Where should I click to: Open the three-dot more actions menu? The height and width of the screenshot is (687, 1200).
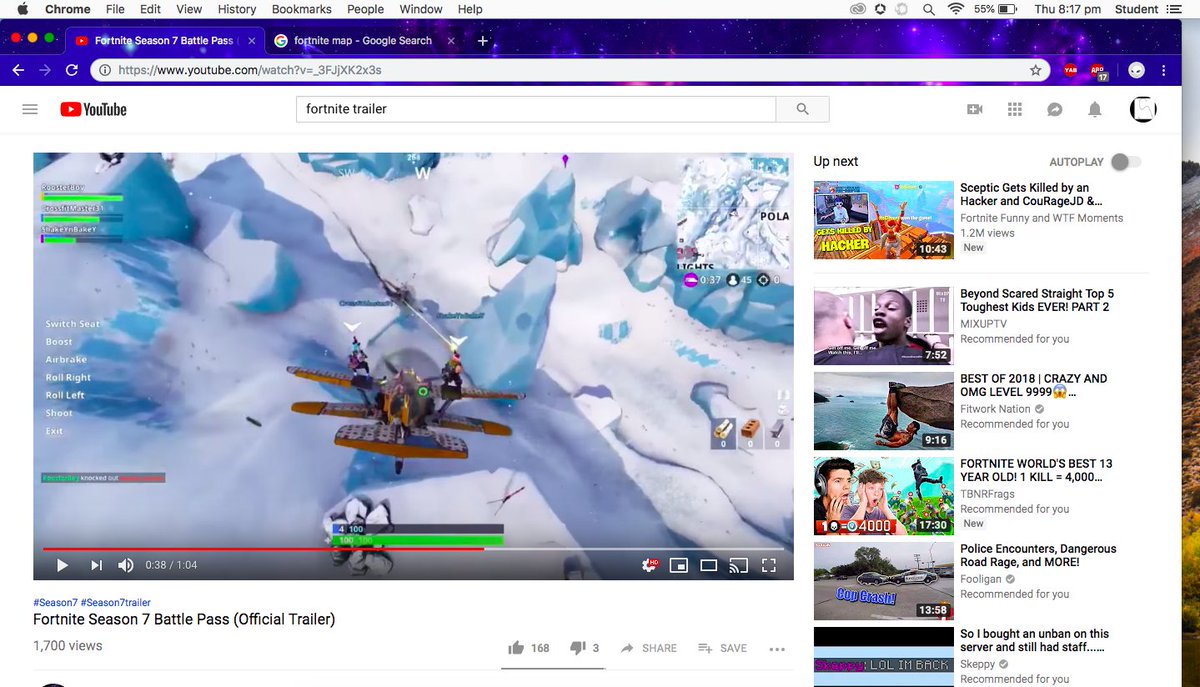coord(777,648)
